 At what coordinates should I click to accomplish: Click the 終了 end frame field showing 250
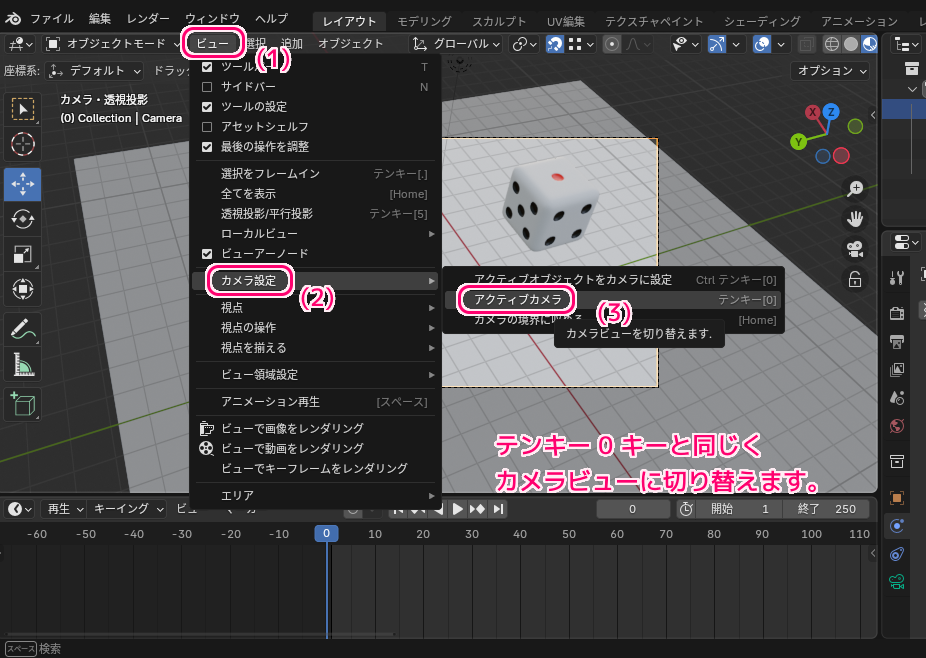(831, 508)
